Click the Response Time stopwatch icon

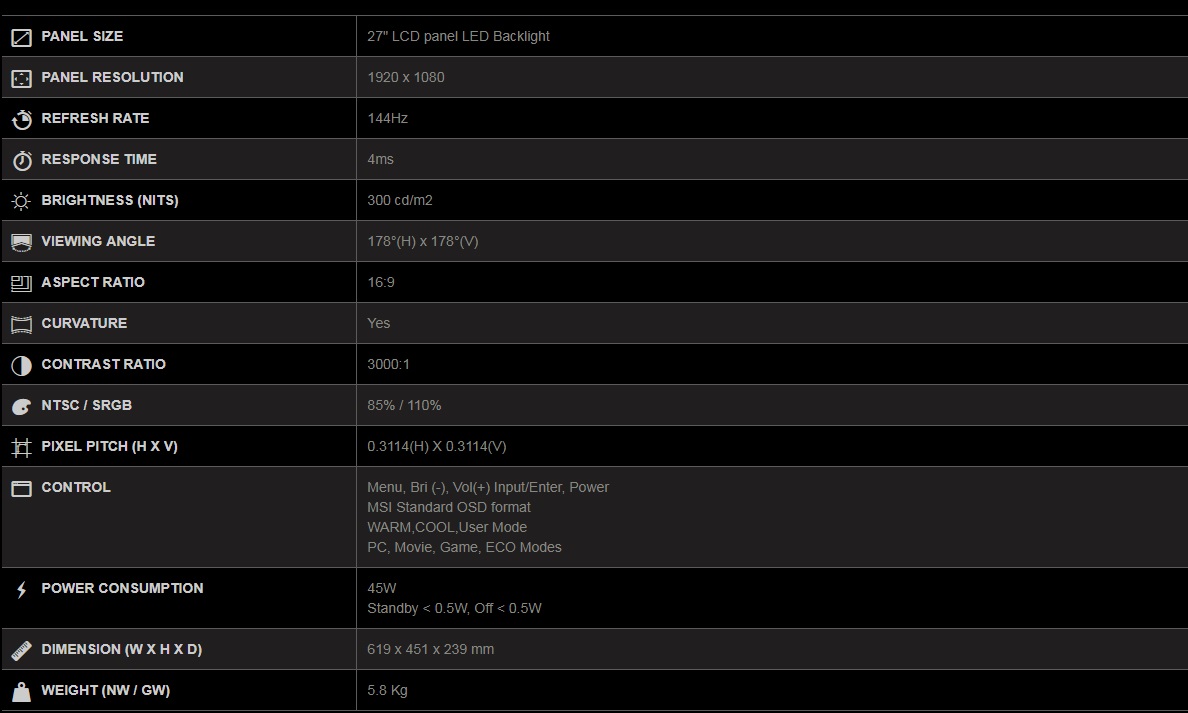click(21, 160)
